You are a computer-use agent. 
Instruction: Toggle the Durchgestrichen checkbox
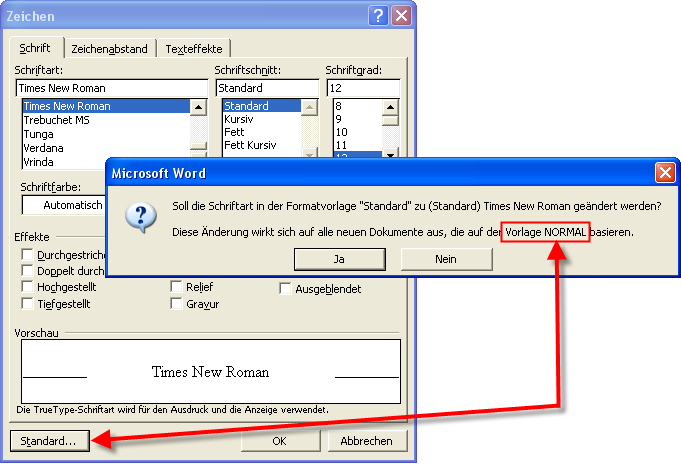27,254
